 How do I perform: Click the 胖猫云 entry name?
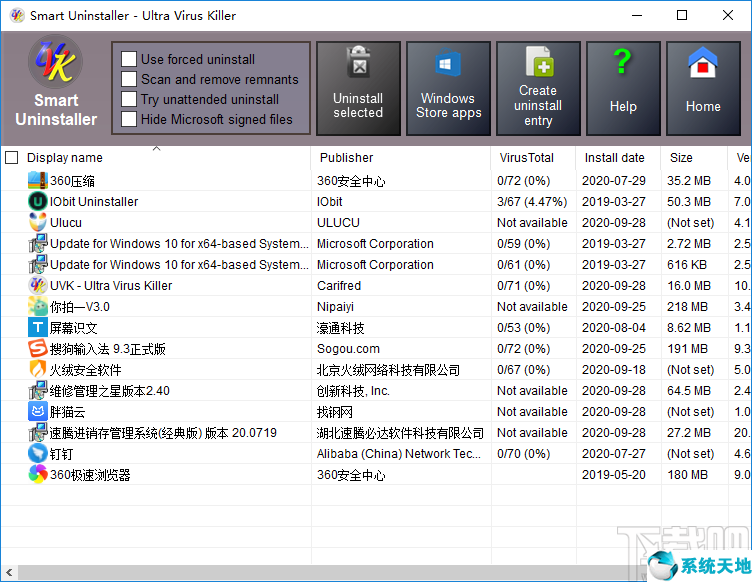coord(68,412)
